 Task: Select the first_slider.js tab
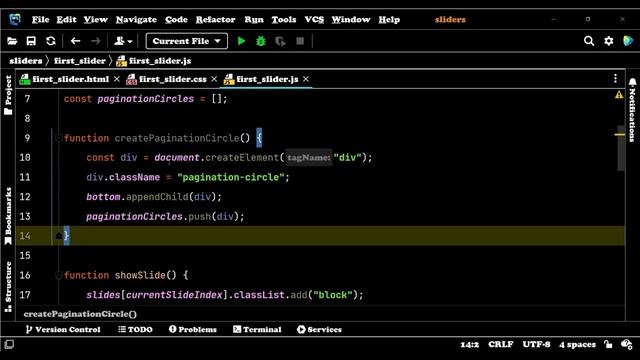tap(262, 79)
